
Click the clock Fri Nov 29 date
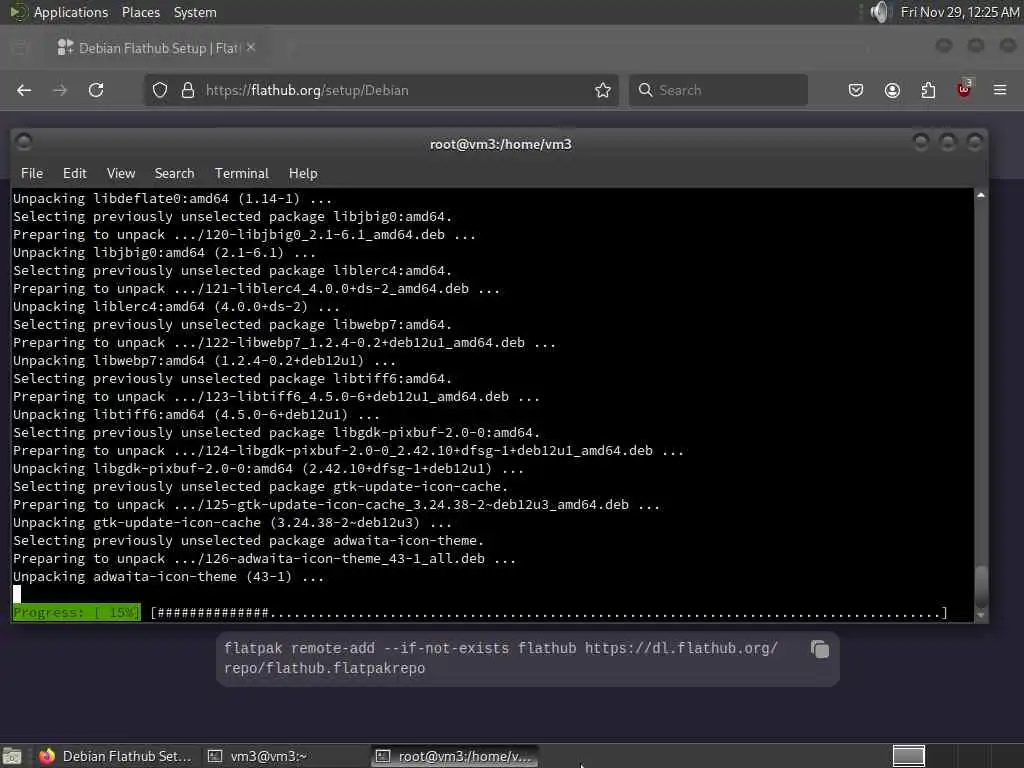[x=960, y=12]
